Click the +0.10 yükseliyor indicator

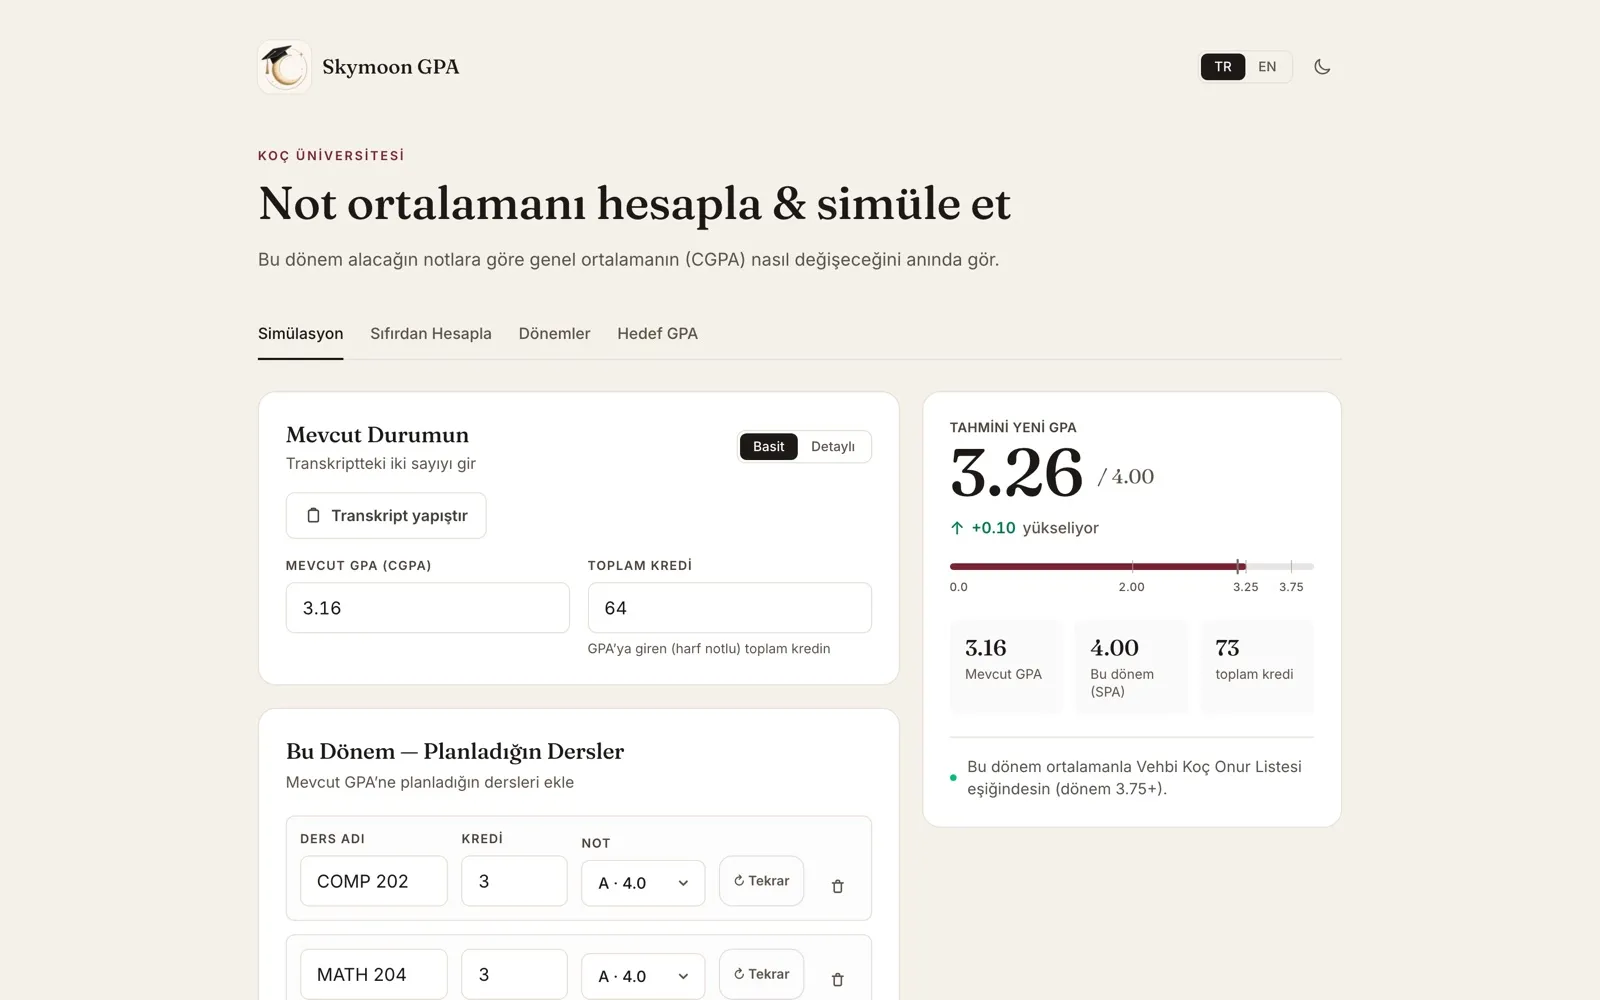pos(1024,528)
